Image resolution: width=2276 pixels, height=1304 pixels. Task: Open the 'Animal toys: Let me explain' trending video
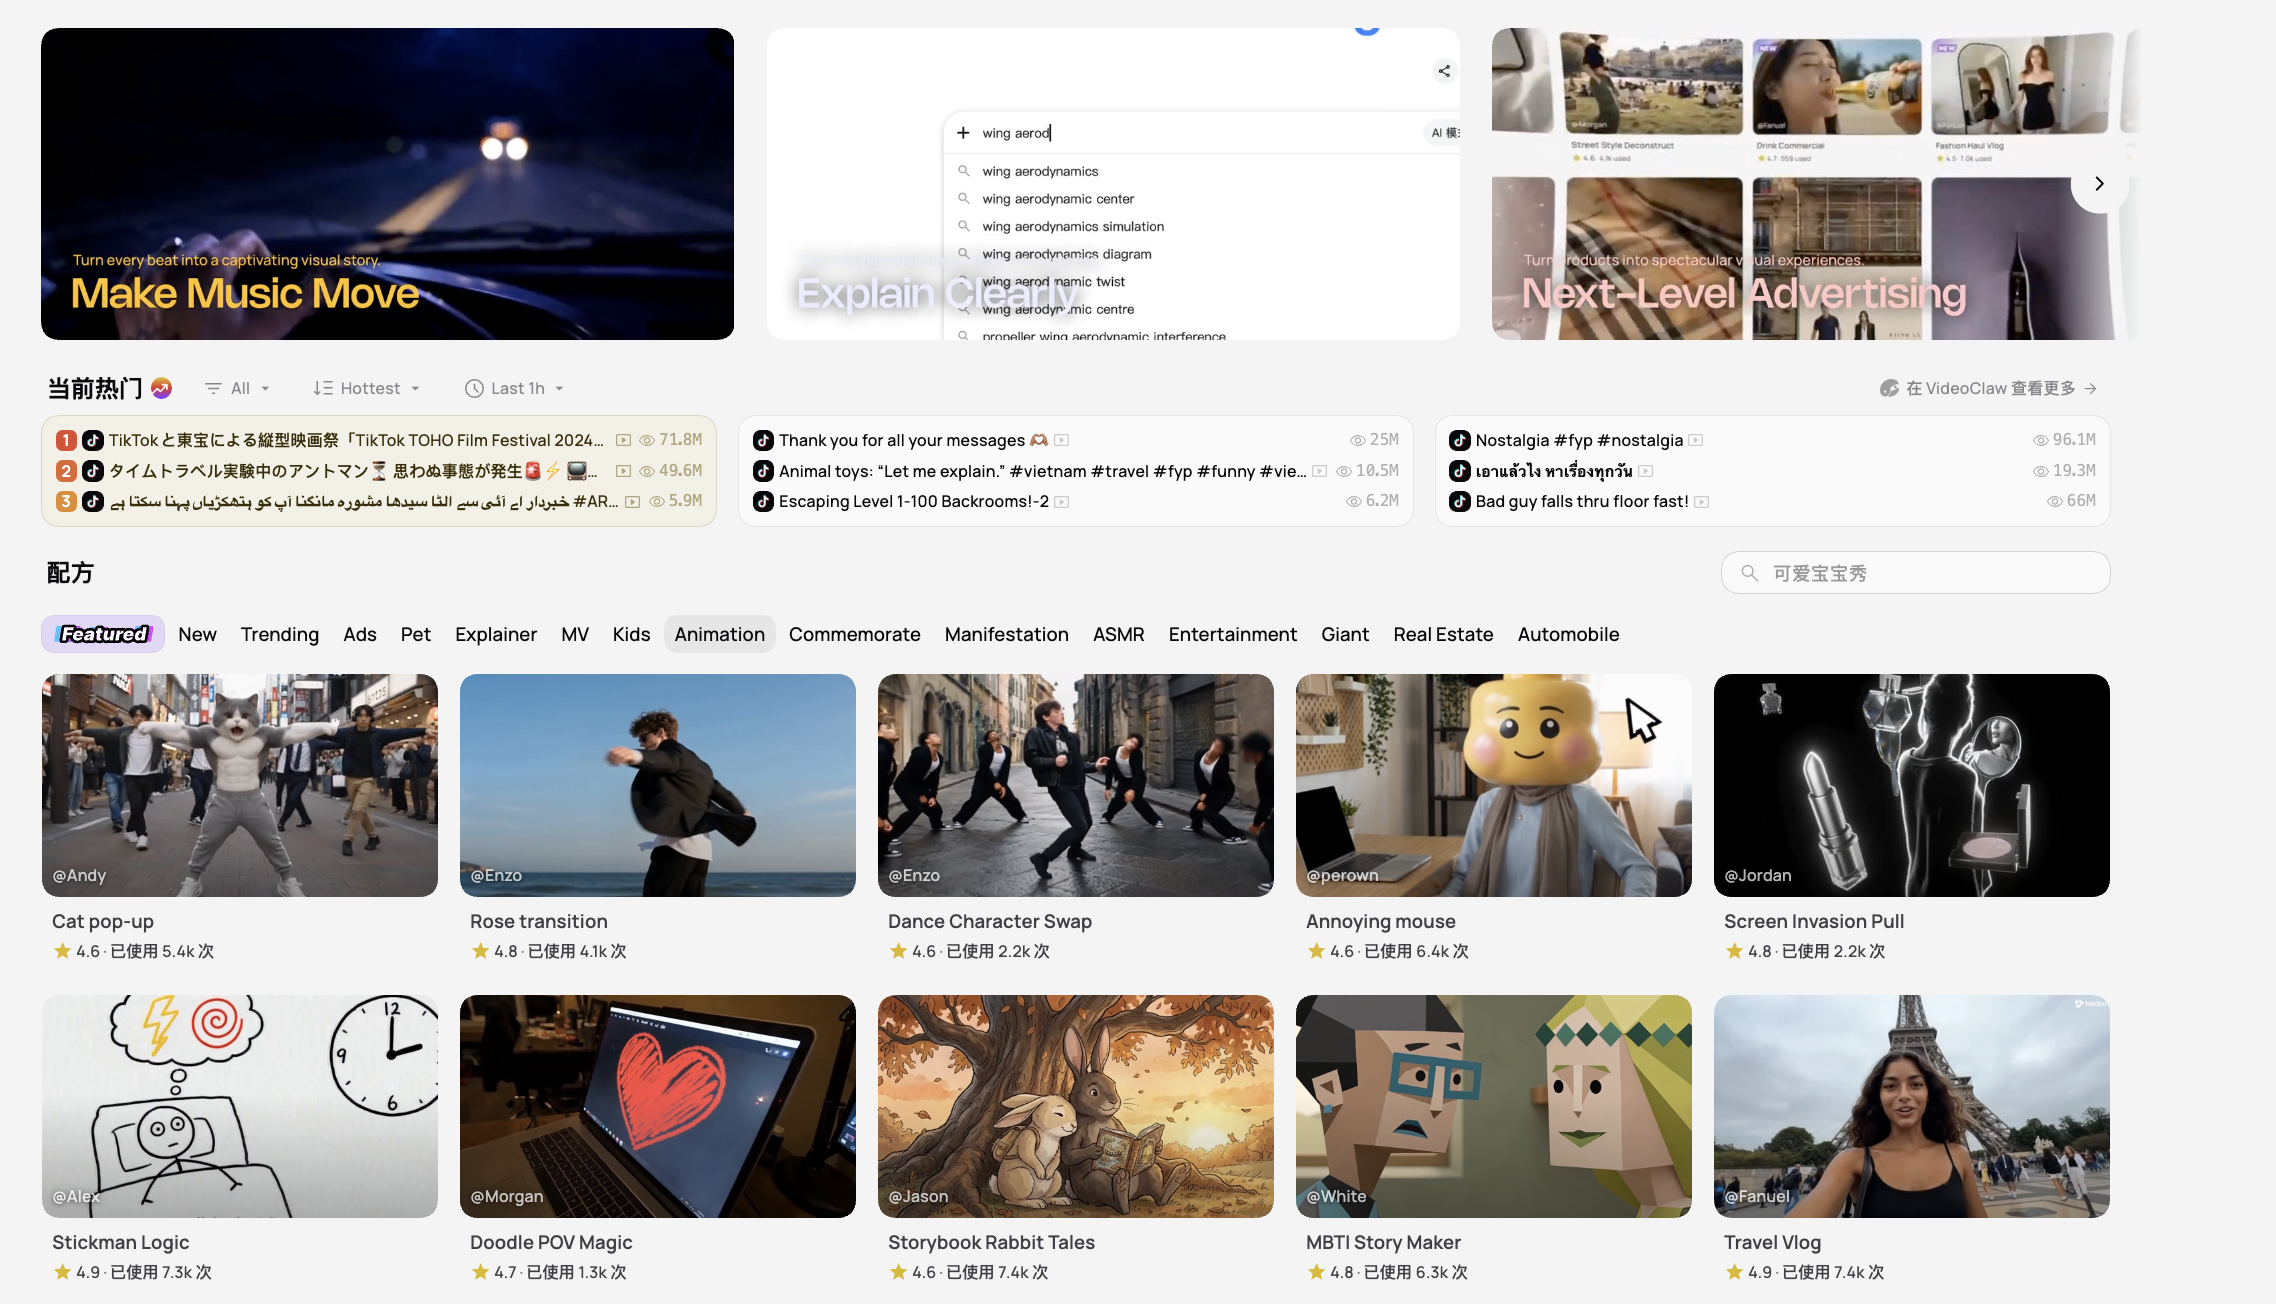point(1043,471)
